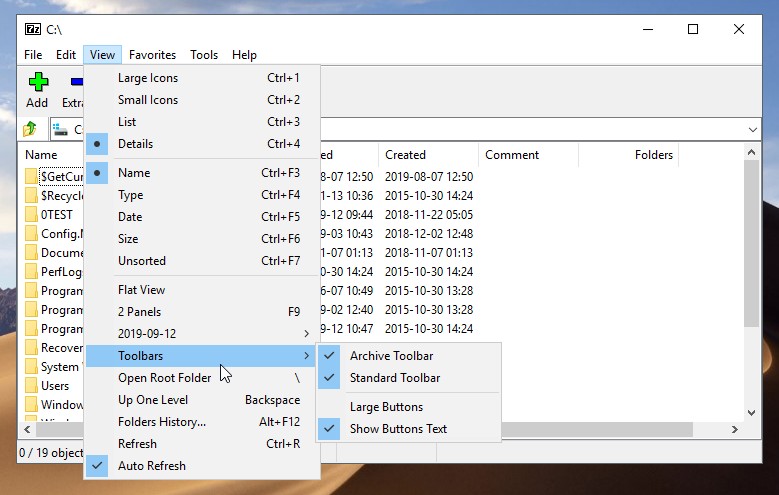Click the up-folder arrow icon

(30, 129)
